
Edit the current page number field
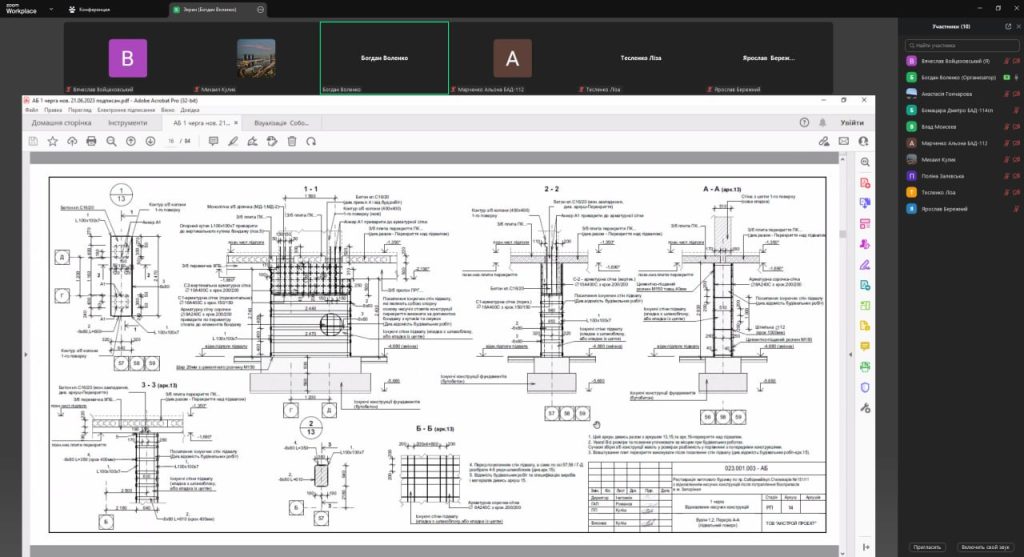[x=170, y=141]
